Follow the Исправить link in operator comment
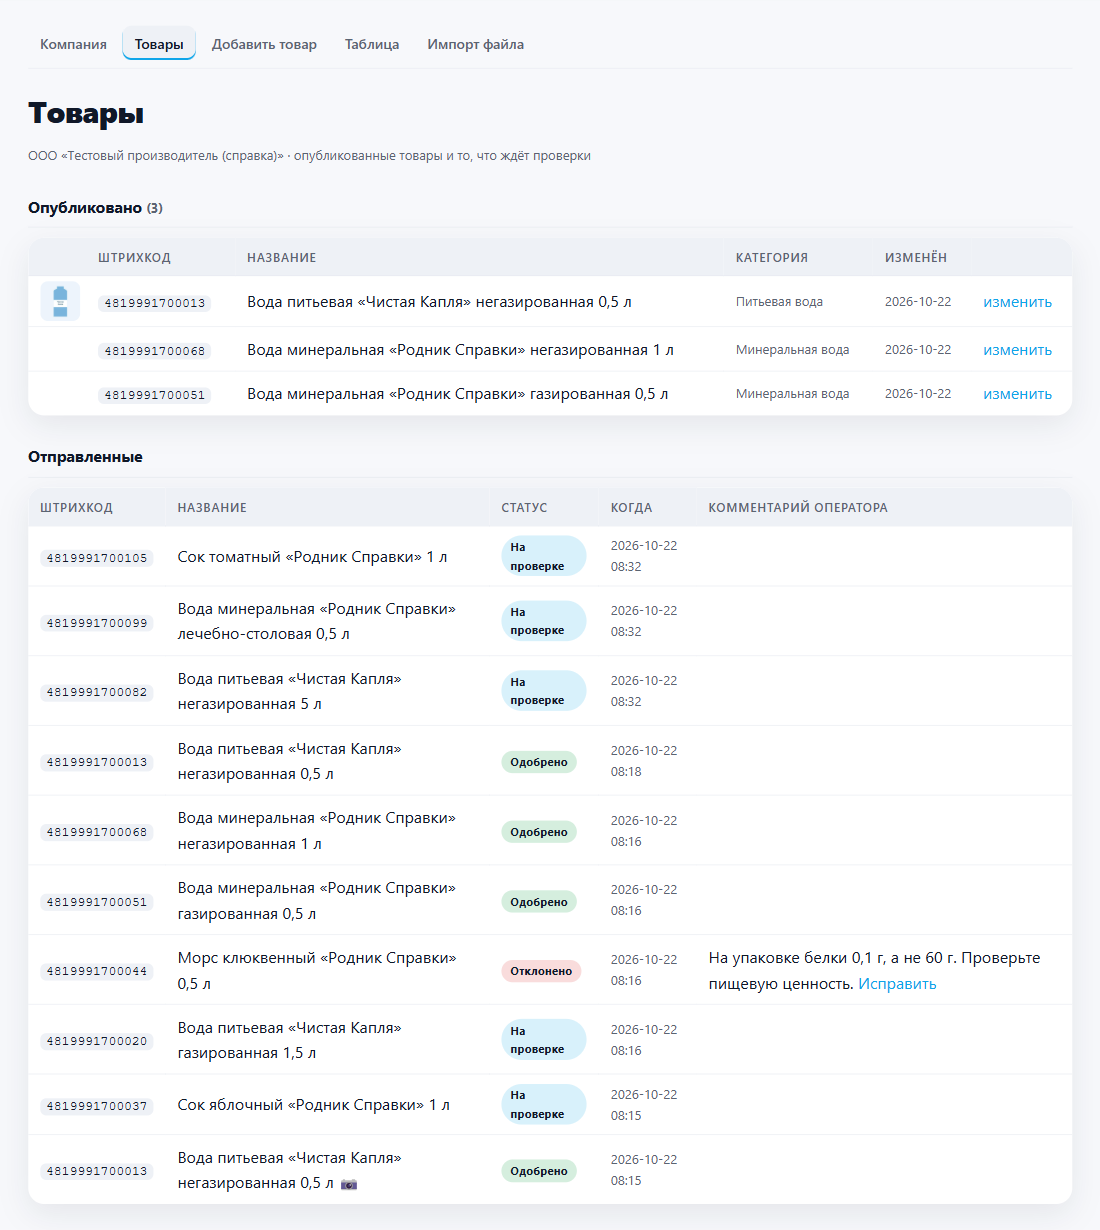1100x1230 pixels. [897, 984]
